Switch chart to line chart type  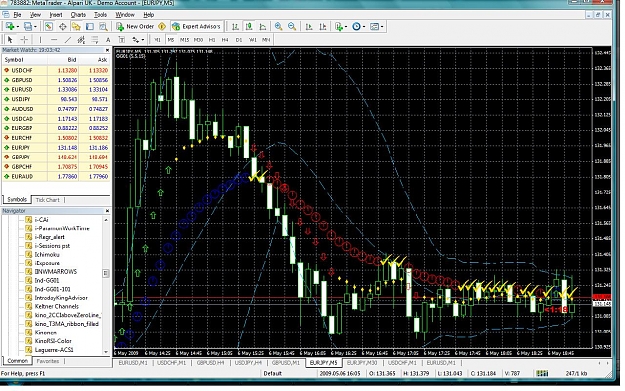click(263, 27)
